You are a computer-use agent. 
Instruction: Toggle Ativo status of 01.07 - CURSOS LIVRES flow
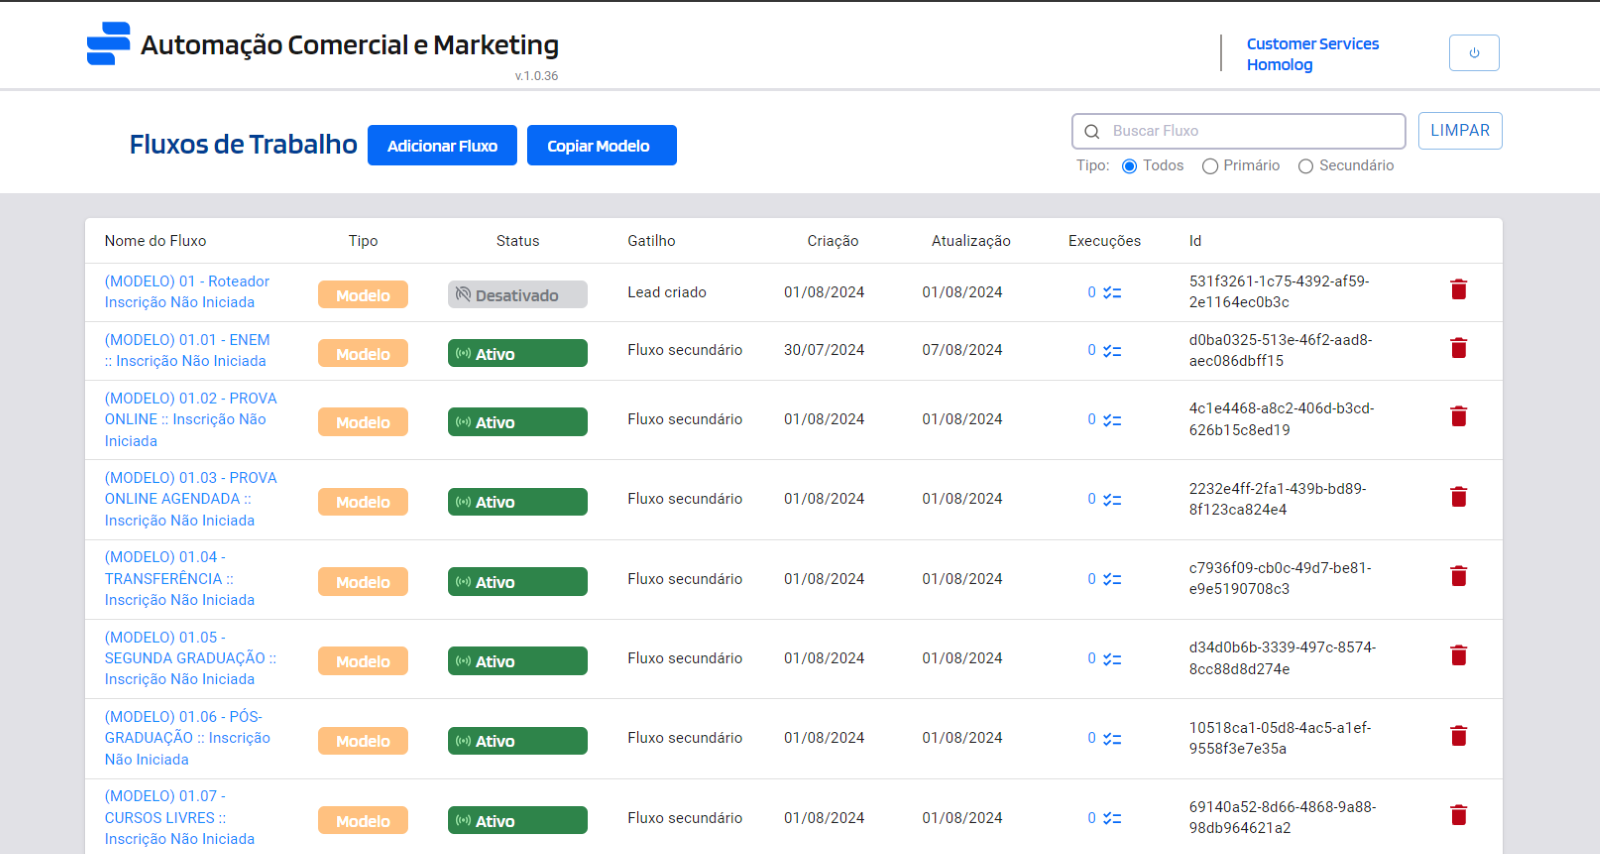click(517, 820)
